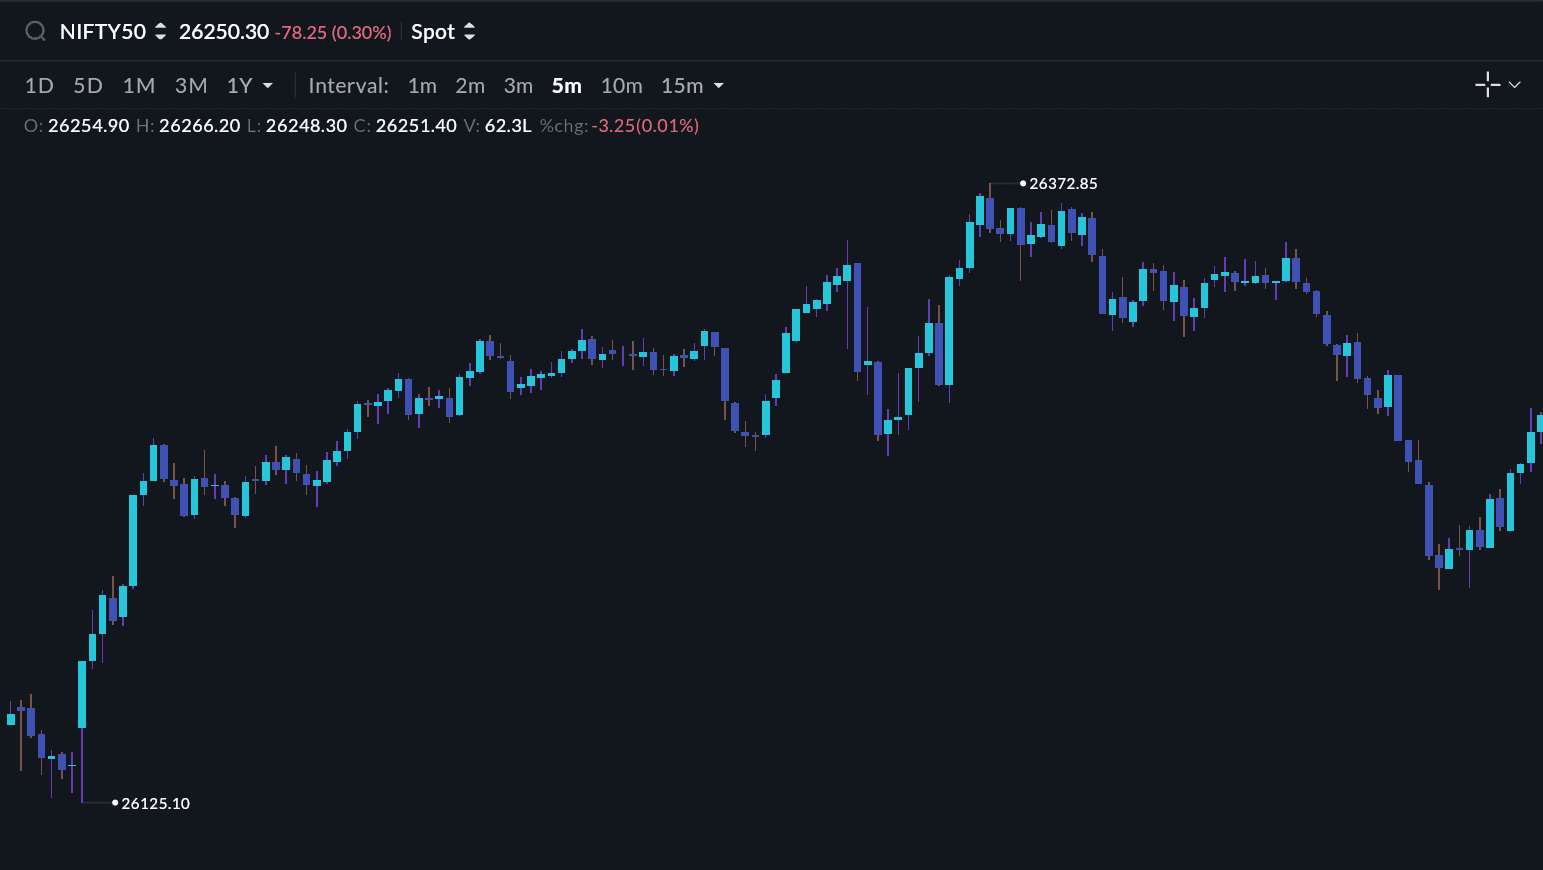Screen dimensions: 1543x870
Task: Switch to 1M time range
Action: (x=138, y=86)
